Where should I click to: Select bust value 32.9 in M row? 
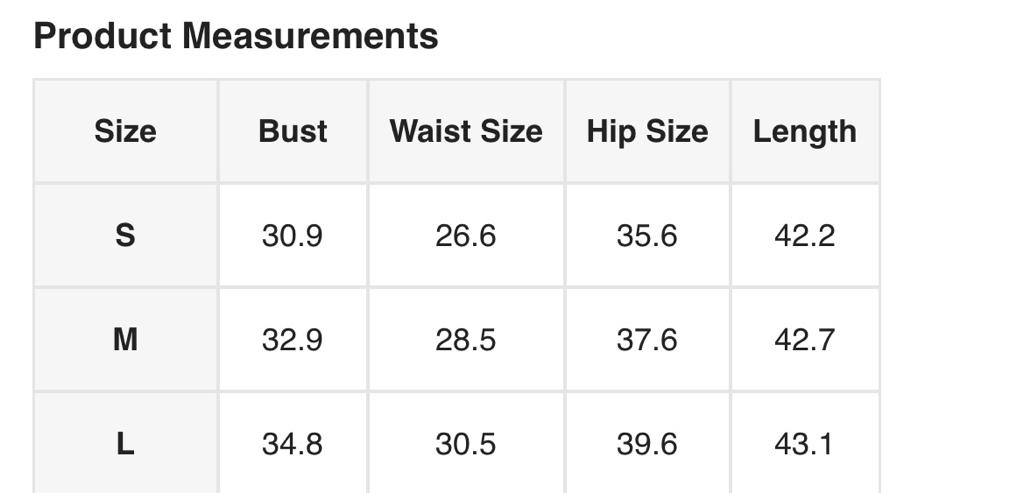tap(292, 340)
